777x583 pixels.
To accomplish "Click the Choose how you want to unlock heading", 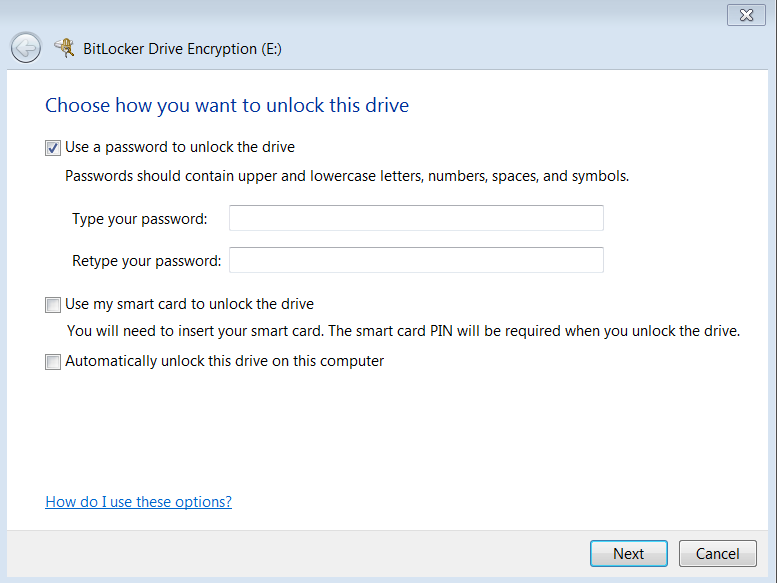I will (x=227, y=105).
